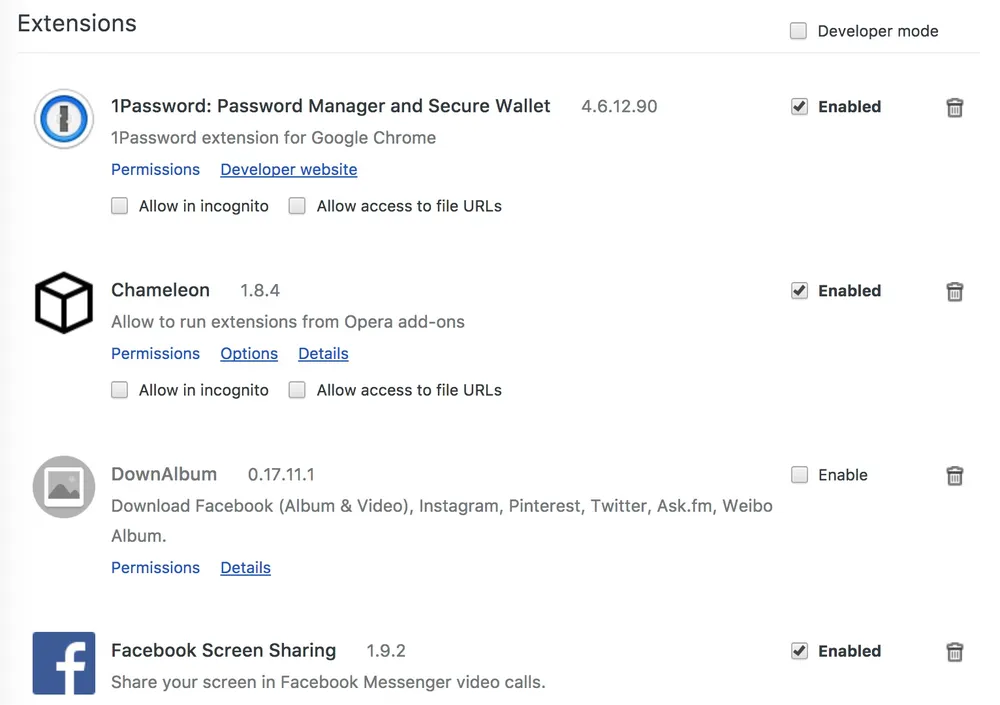
Task: Delete DownAlbum with its trash icon
Action: click(x=955, y=475)
